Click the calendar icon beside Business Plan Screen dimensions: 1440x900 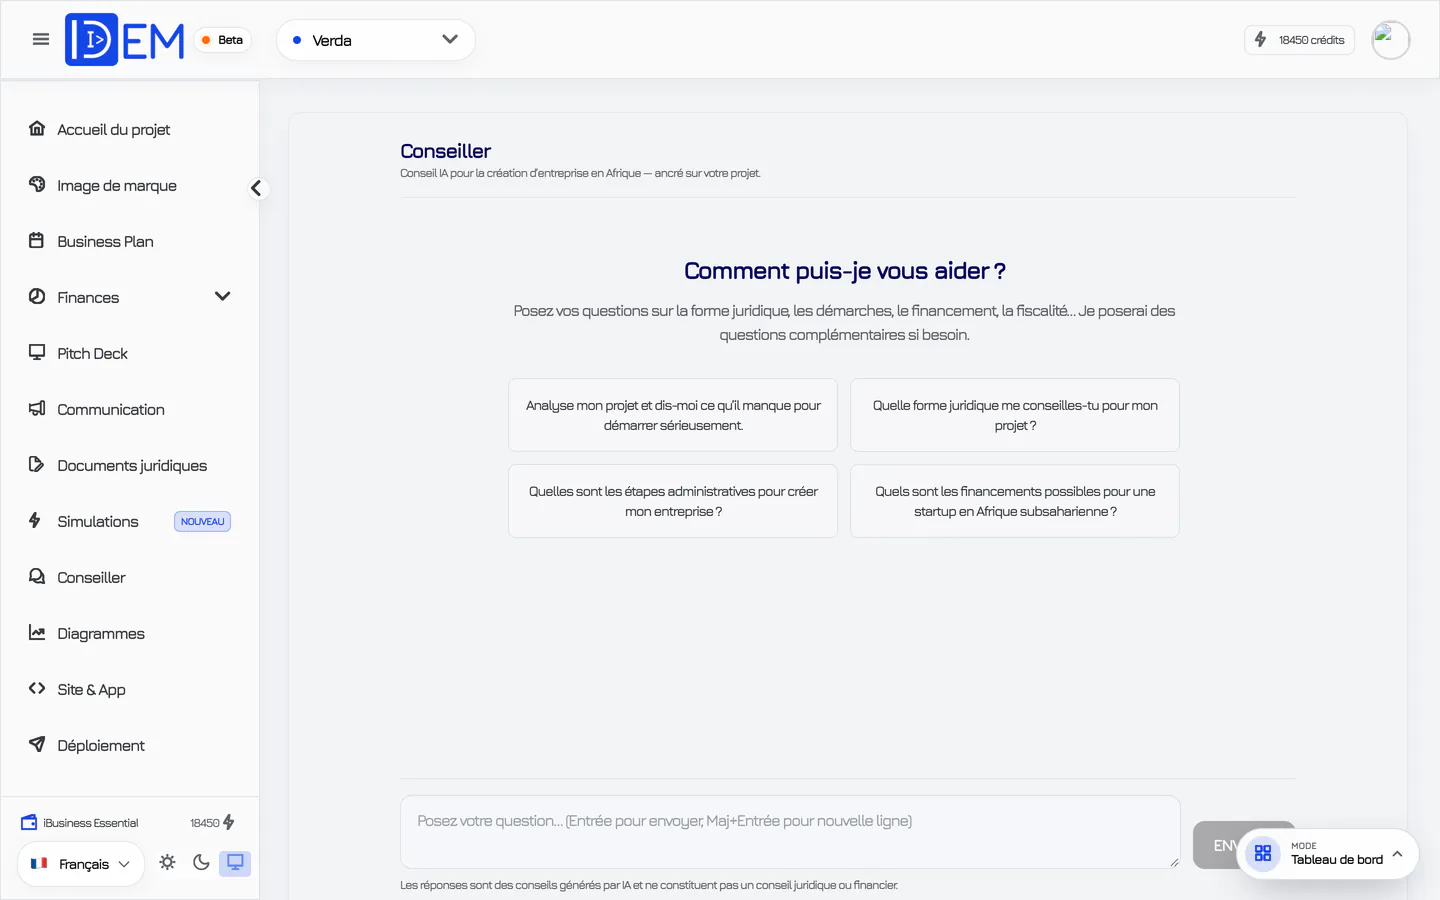pos(37,240)
